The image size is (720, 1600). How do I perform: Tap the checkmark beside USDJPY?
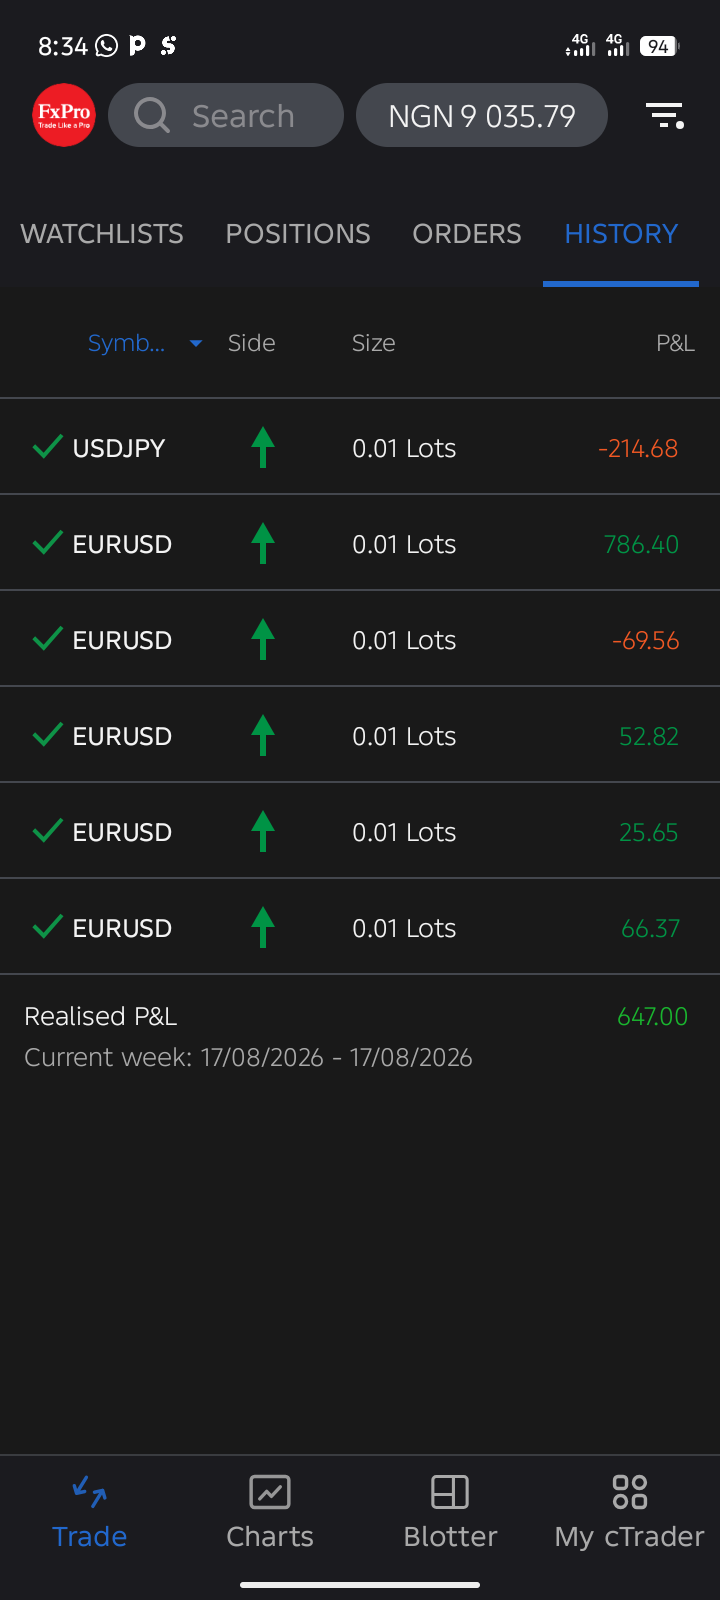point(47,446)
